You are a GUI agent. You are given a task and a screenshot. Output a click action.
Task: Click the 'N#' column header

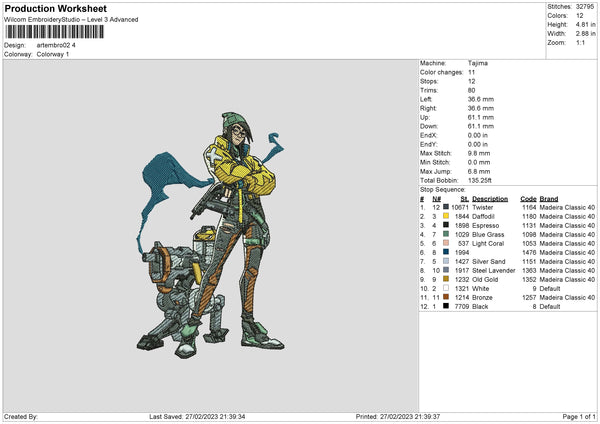[x=436, y=199]
